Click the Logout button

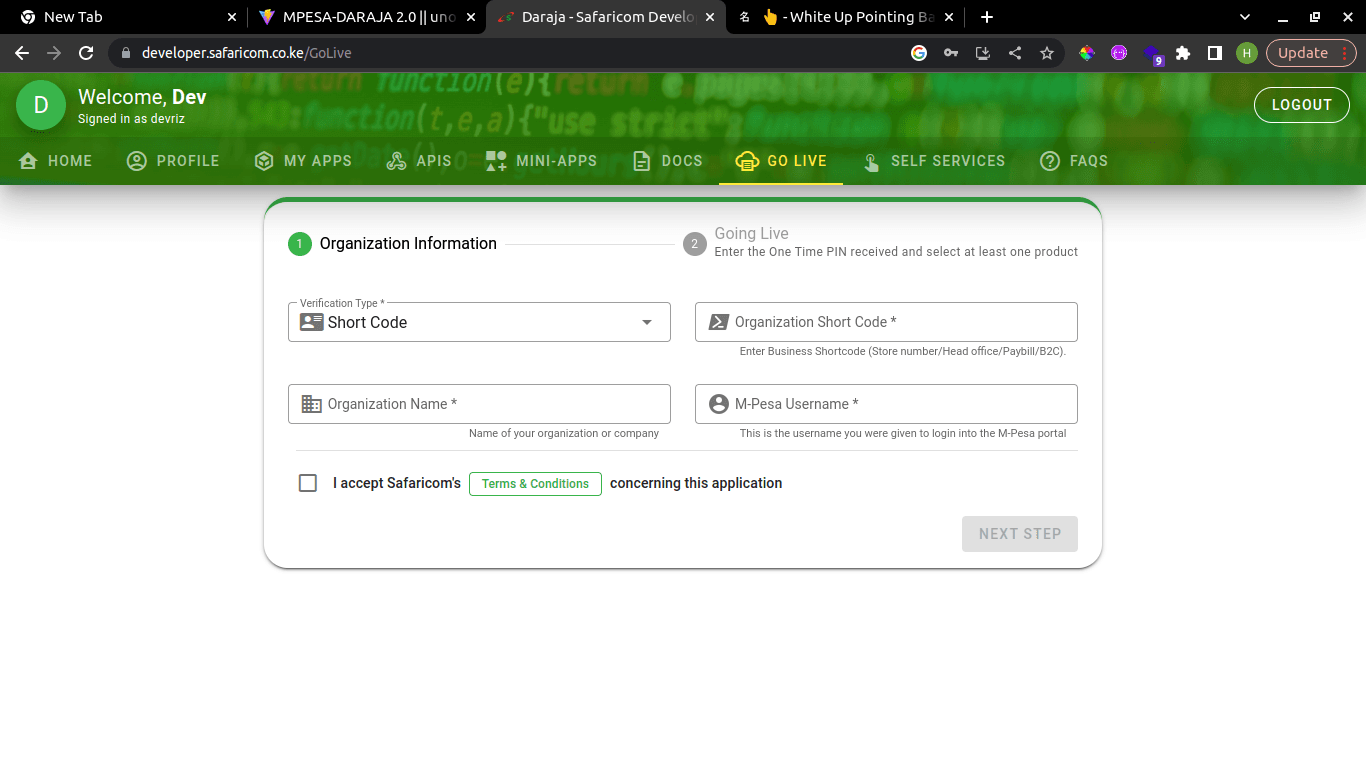click(1301, 105)
